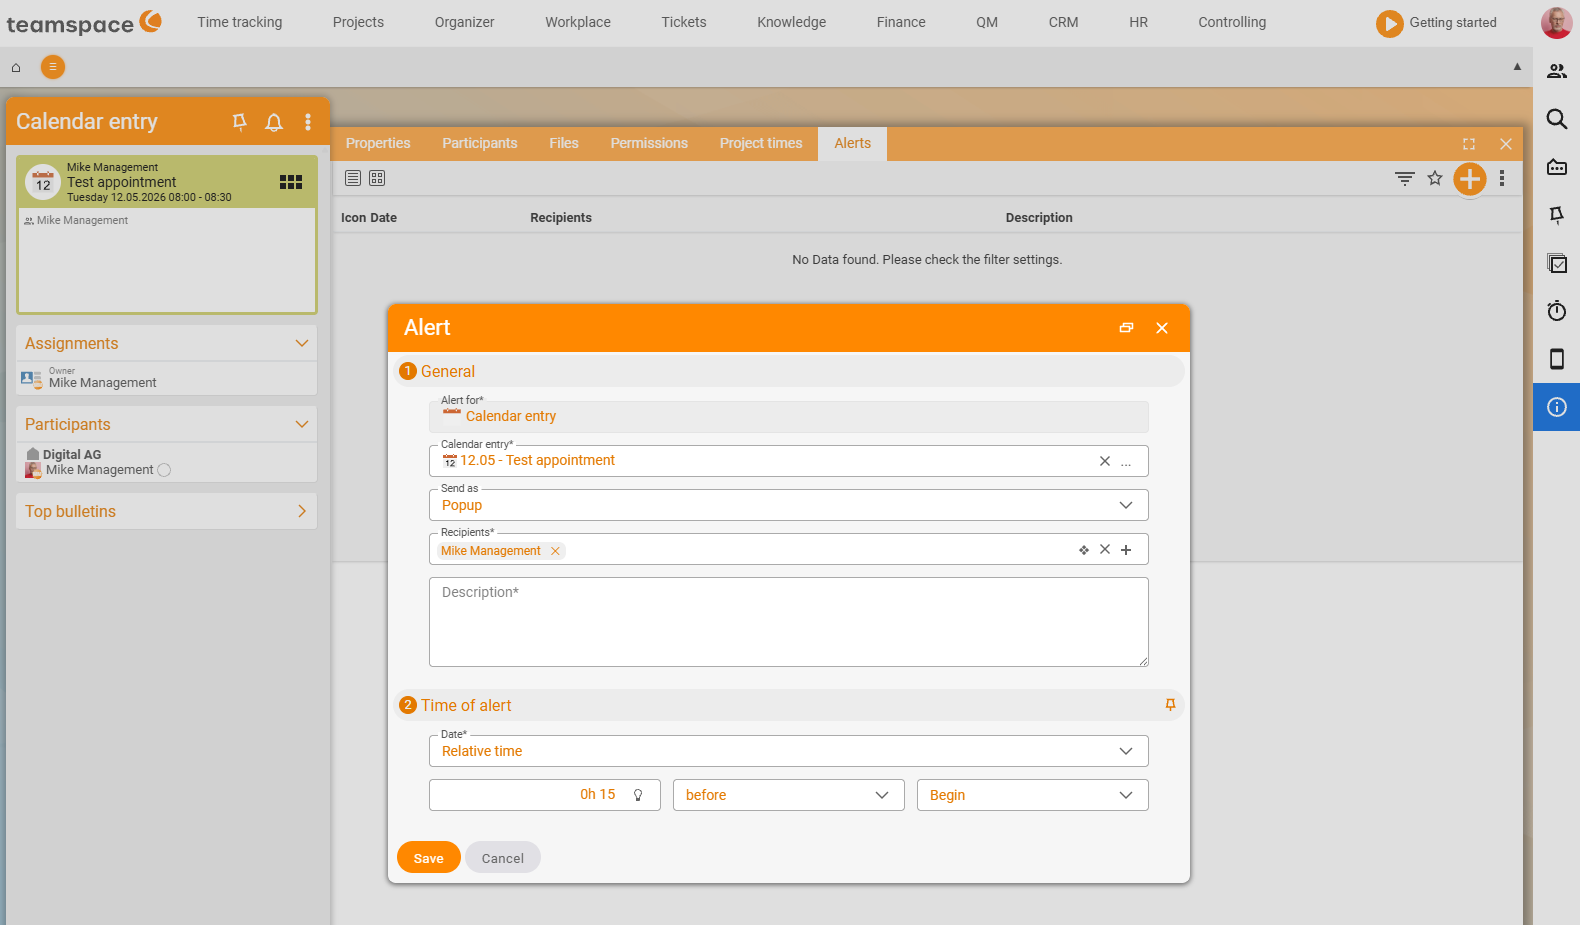
Task: Open search in right sidebar
Action: 1557,119
